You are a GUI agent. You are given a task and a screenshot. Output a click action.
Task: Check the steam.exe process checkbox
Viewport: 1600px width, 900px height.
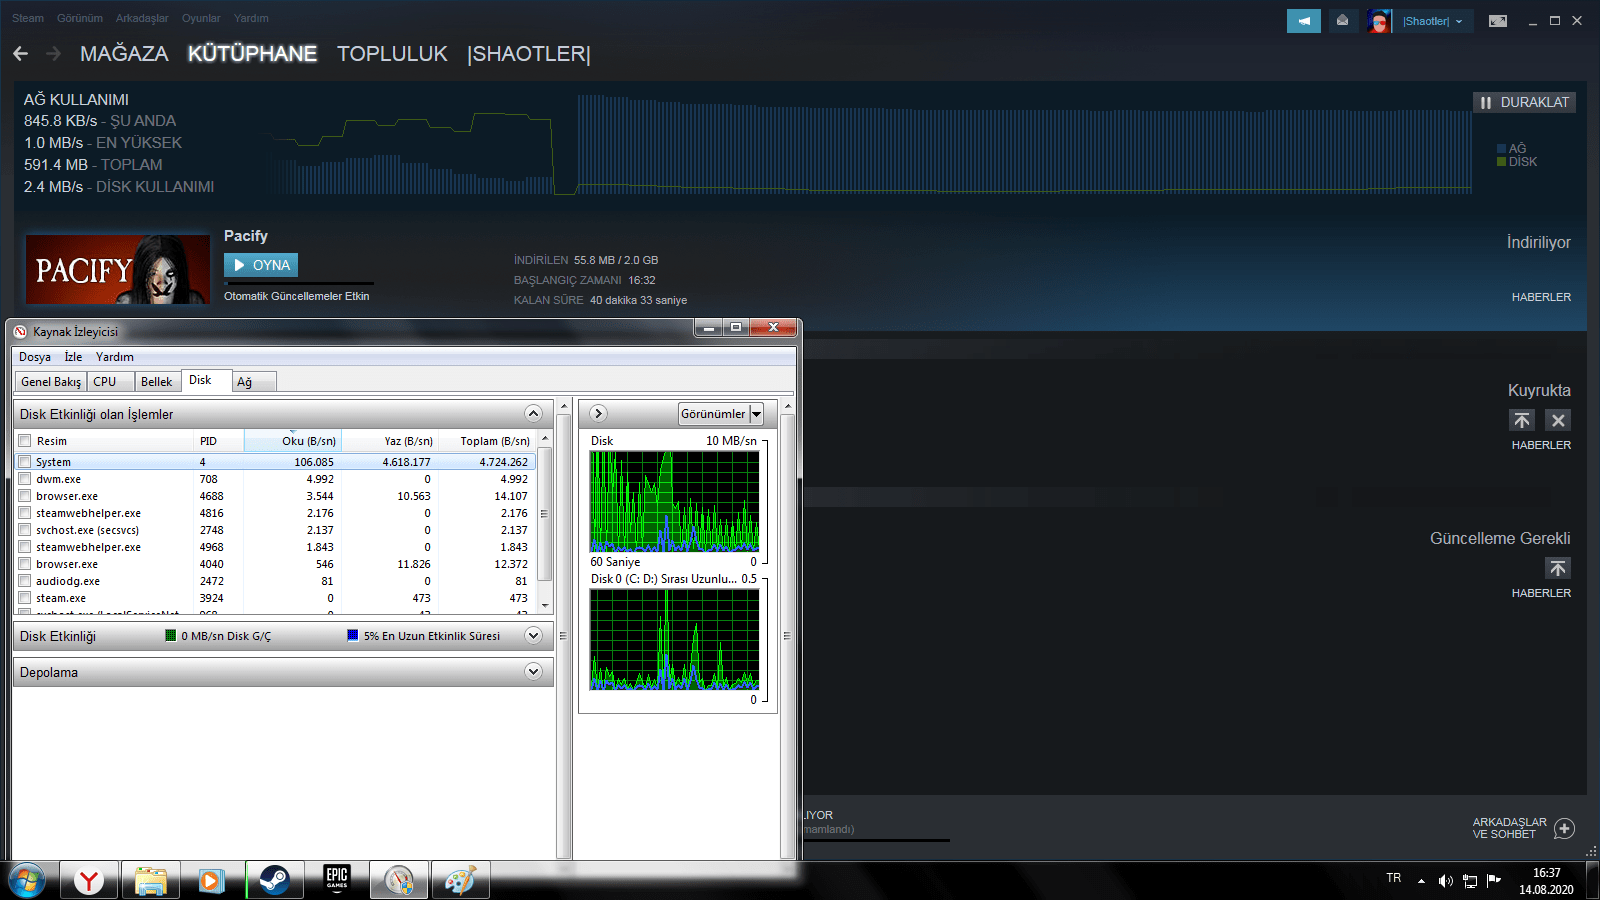pos(25,598)
